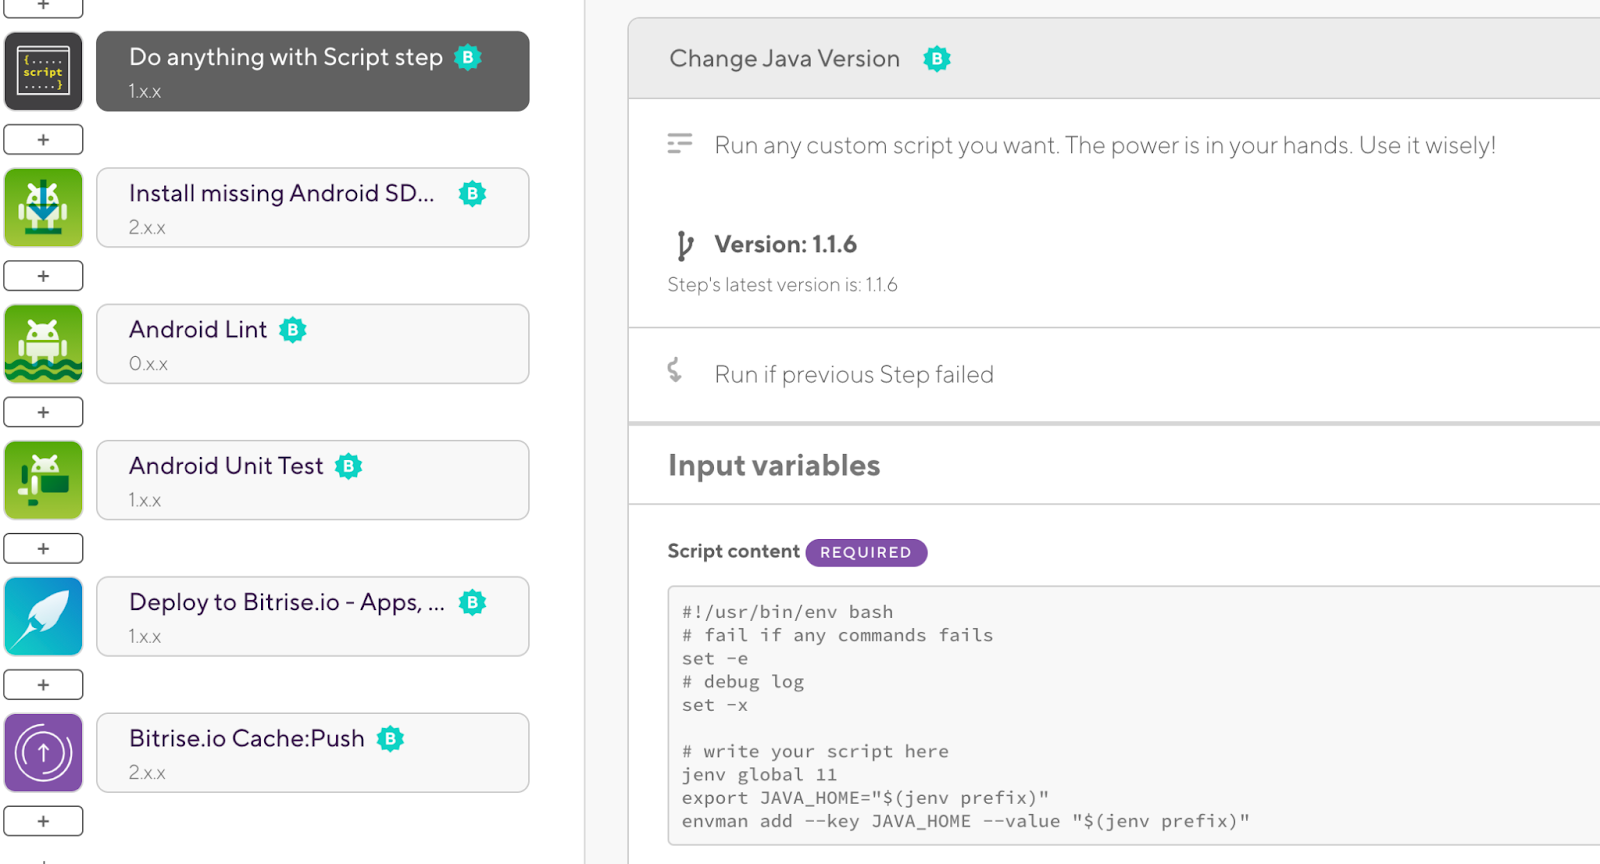1600x864 pixels.
Task: Open the Android Unit Test step
Action: pyautogui.click(x=312, y=480)
